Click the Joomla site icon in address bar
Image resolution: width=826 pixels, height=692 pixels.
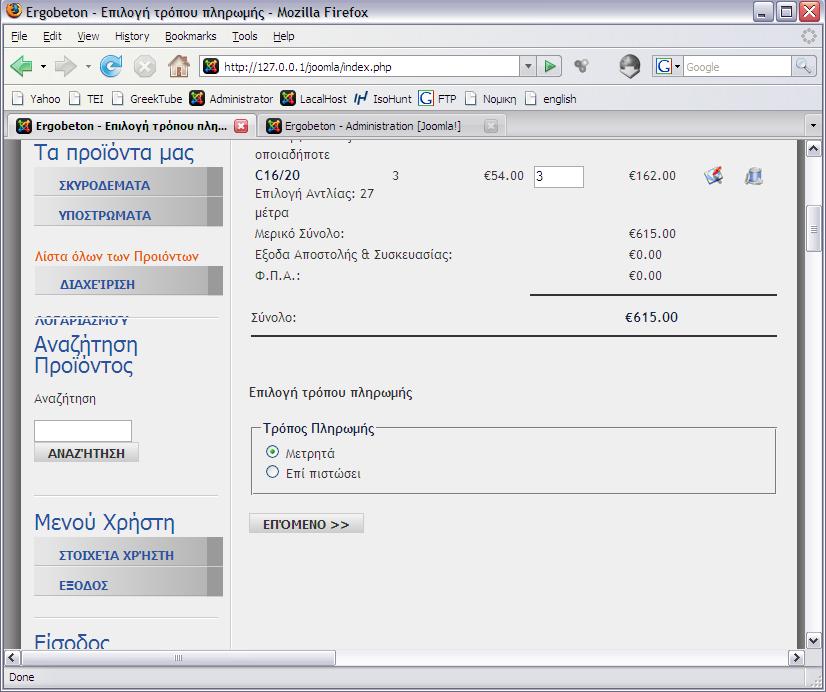coord(211,67)
